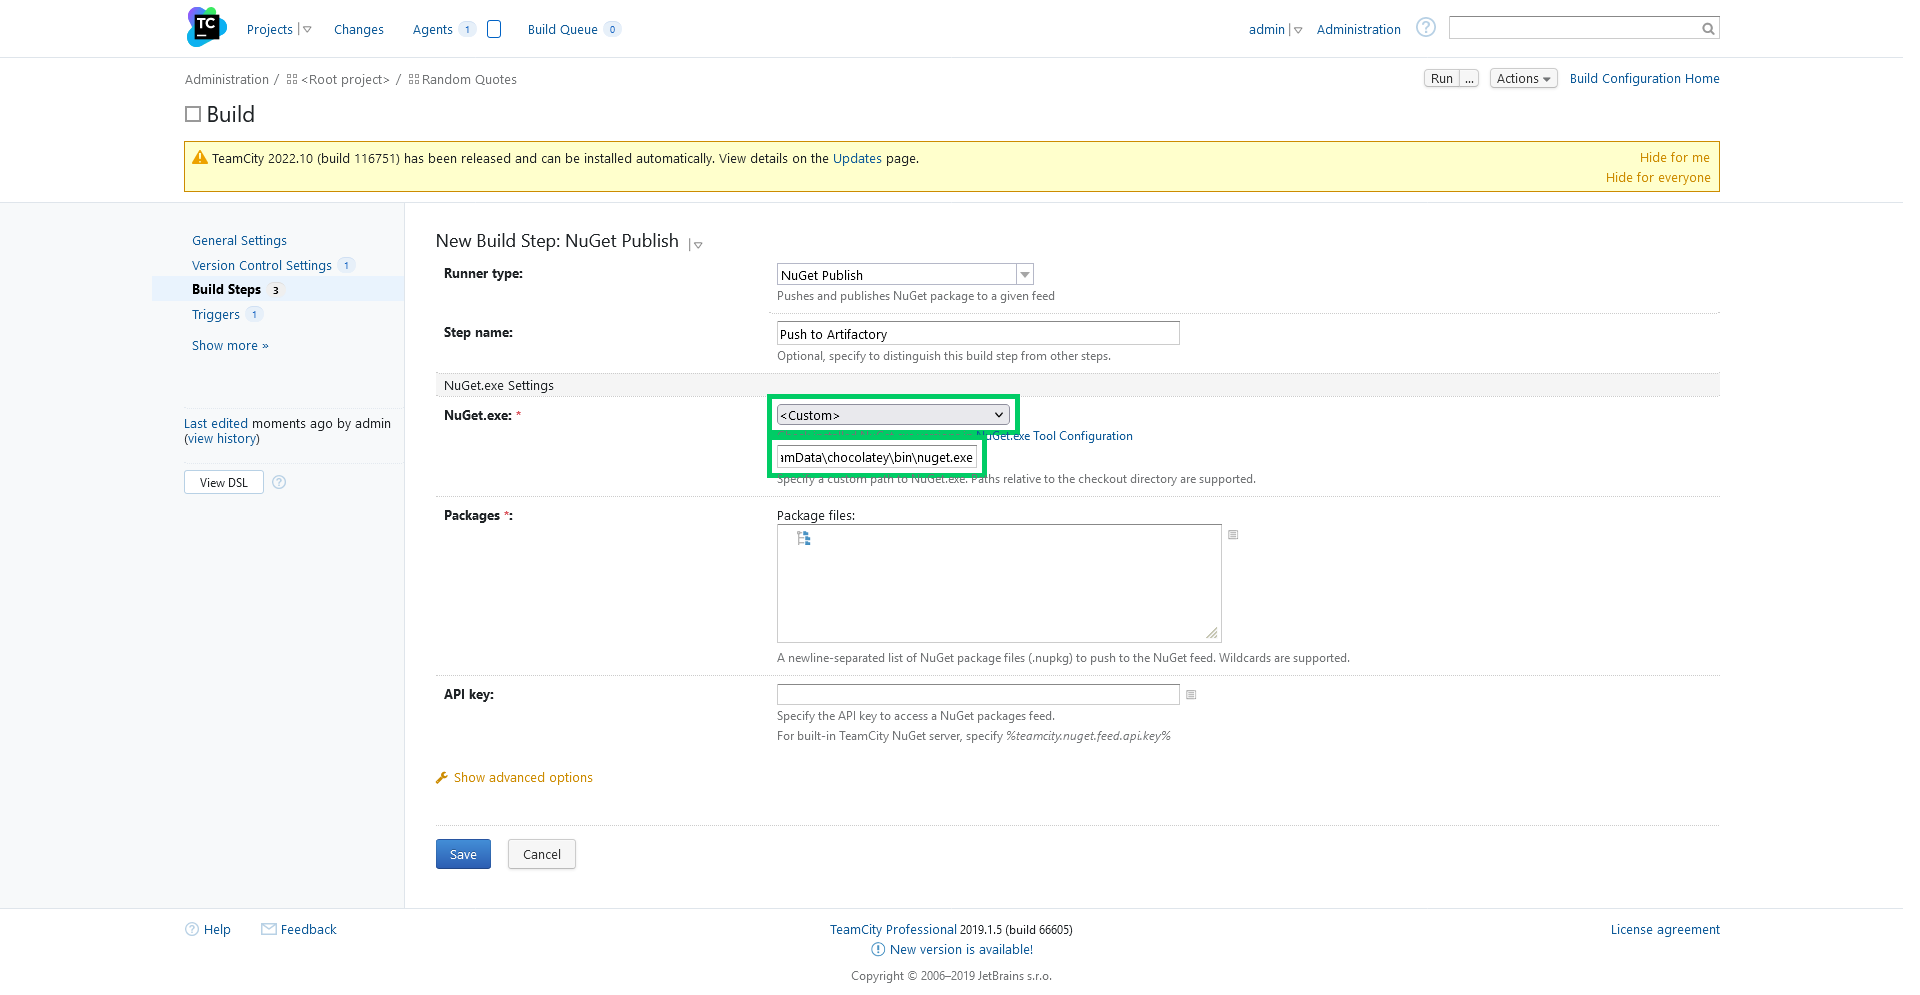The height and width of the screenshot is (995, 1920).
Task: Open the Changes page
Action: (359, 29)
